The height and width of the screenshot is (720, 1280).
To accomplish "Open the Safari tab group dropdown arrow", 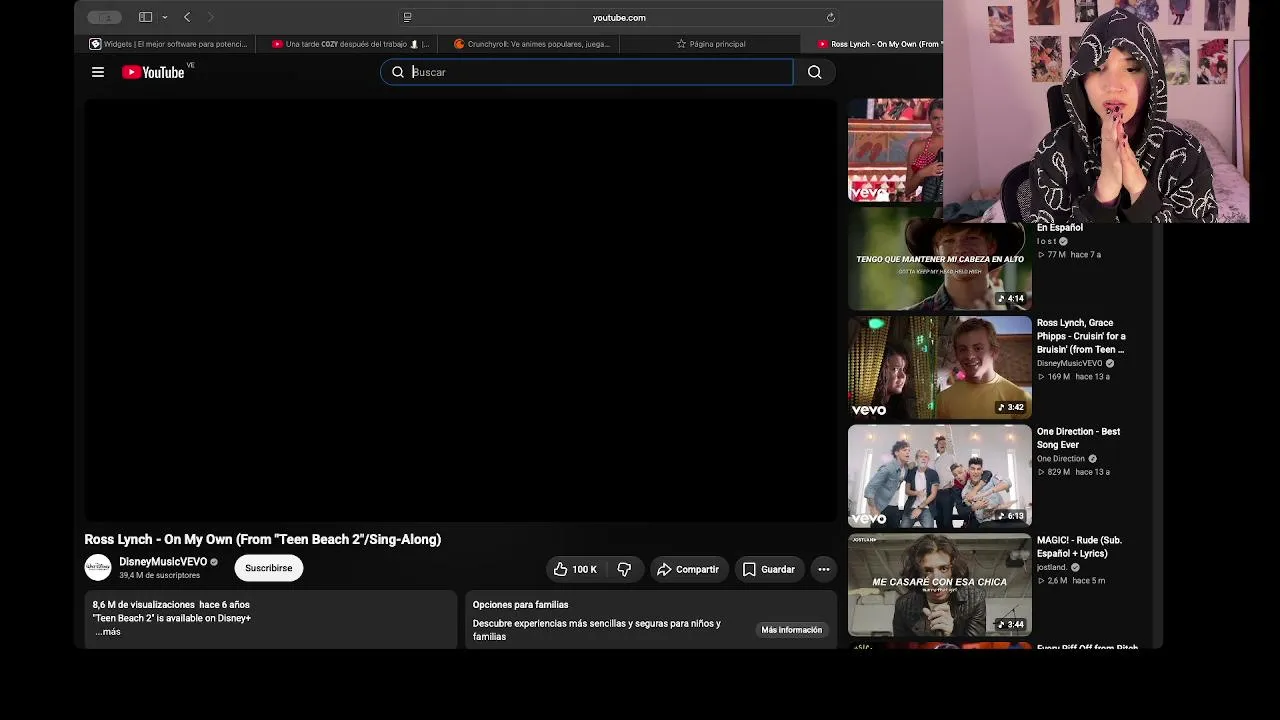I will (164, 17).
